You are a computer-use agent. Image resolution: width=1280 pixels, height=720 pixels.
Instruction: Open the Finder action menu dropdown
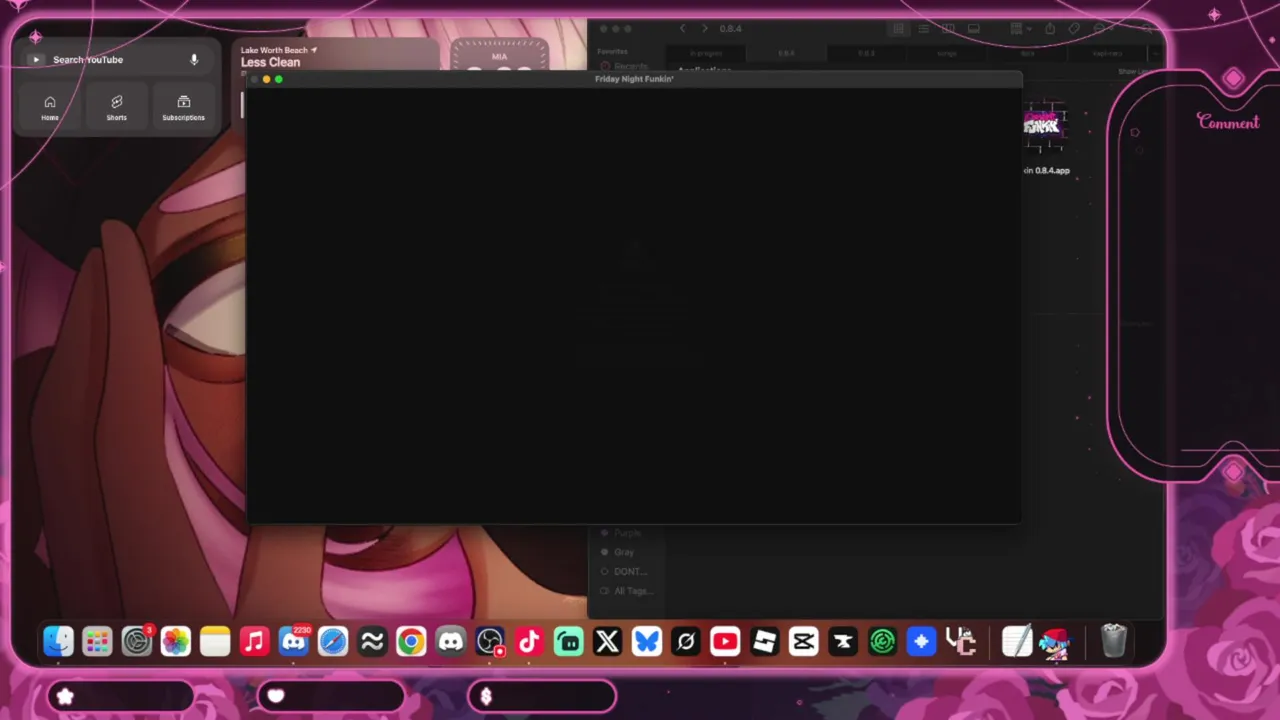pyautogui.click(x=1103, y=29)
